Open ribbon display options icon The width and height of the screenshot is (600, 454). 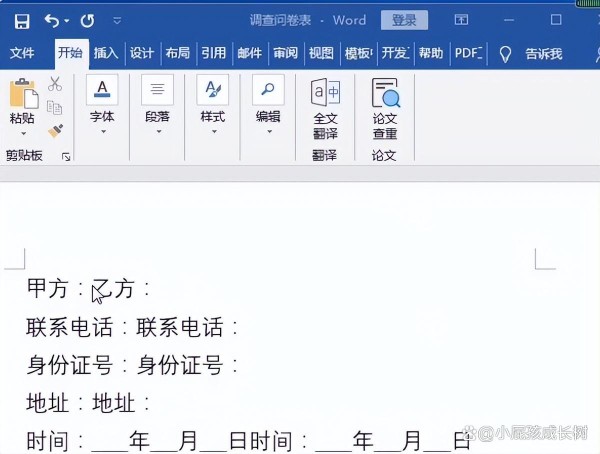pyautogui.click(x=461, y=20)
